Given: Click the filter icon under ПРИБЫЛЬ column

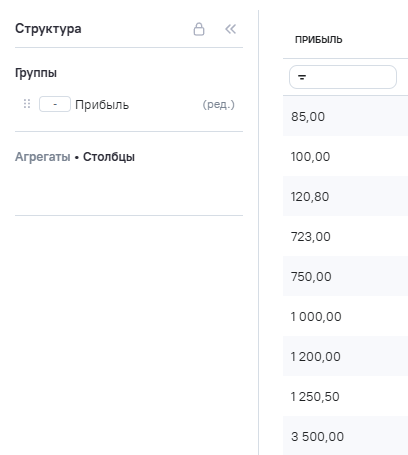Looking at the screenshot, I should (302, 77).
